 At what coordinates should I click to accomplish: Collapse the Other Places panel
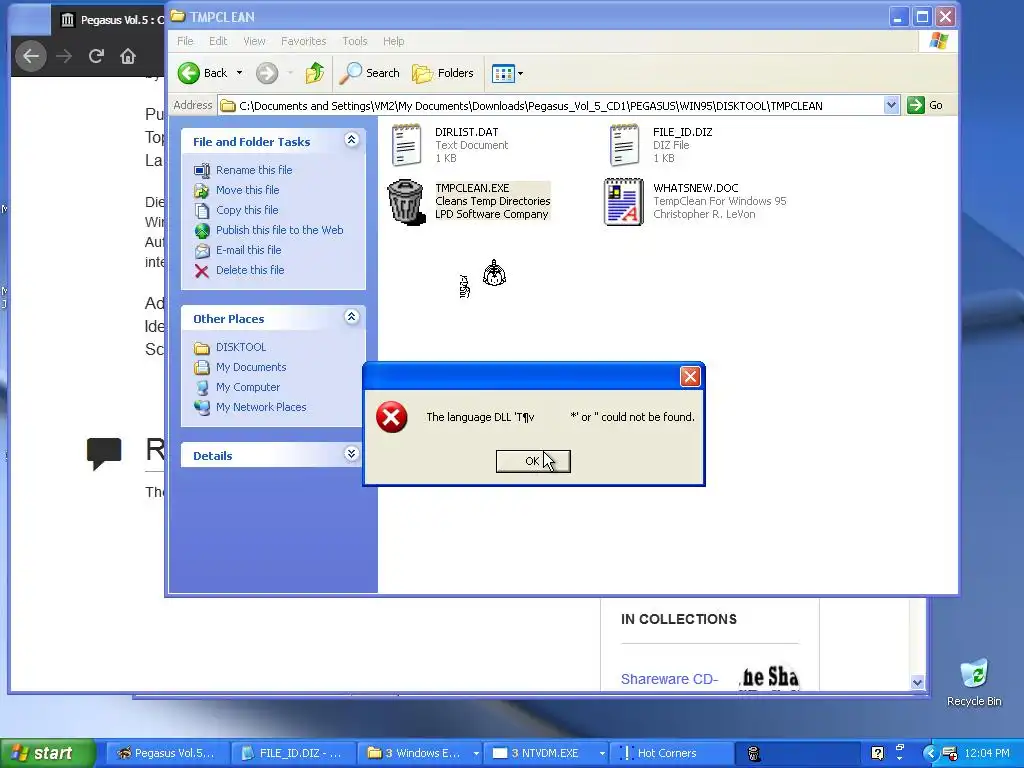click(351, 317)
